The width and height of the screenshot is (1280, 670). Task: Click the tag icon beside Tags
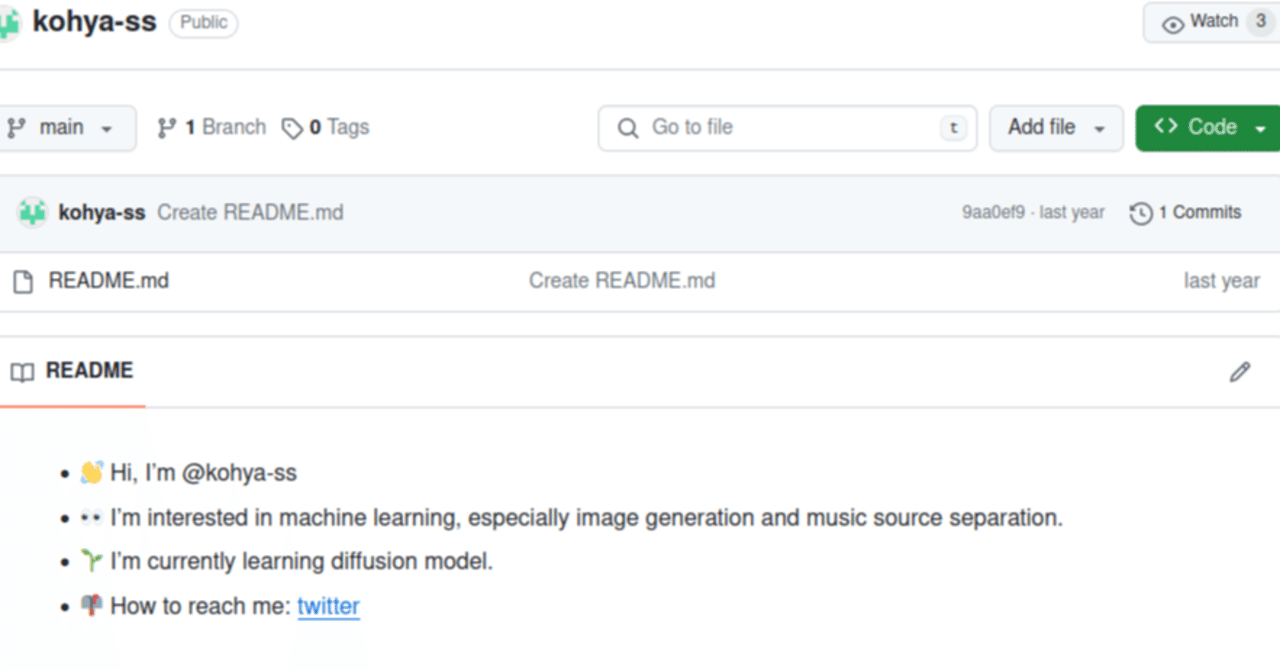point(292,128)
